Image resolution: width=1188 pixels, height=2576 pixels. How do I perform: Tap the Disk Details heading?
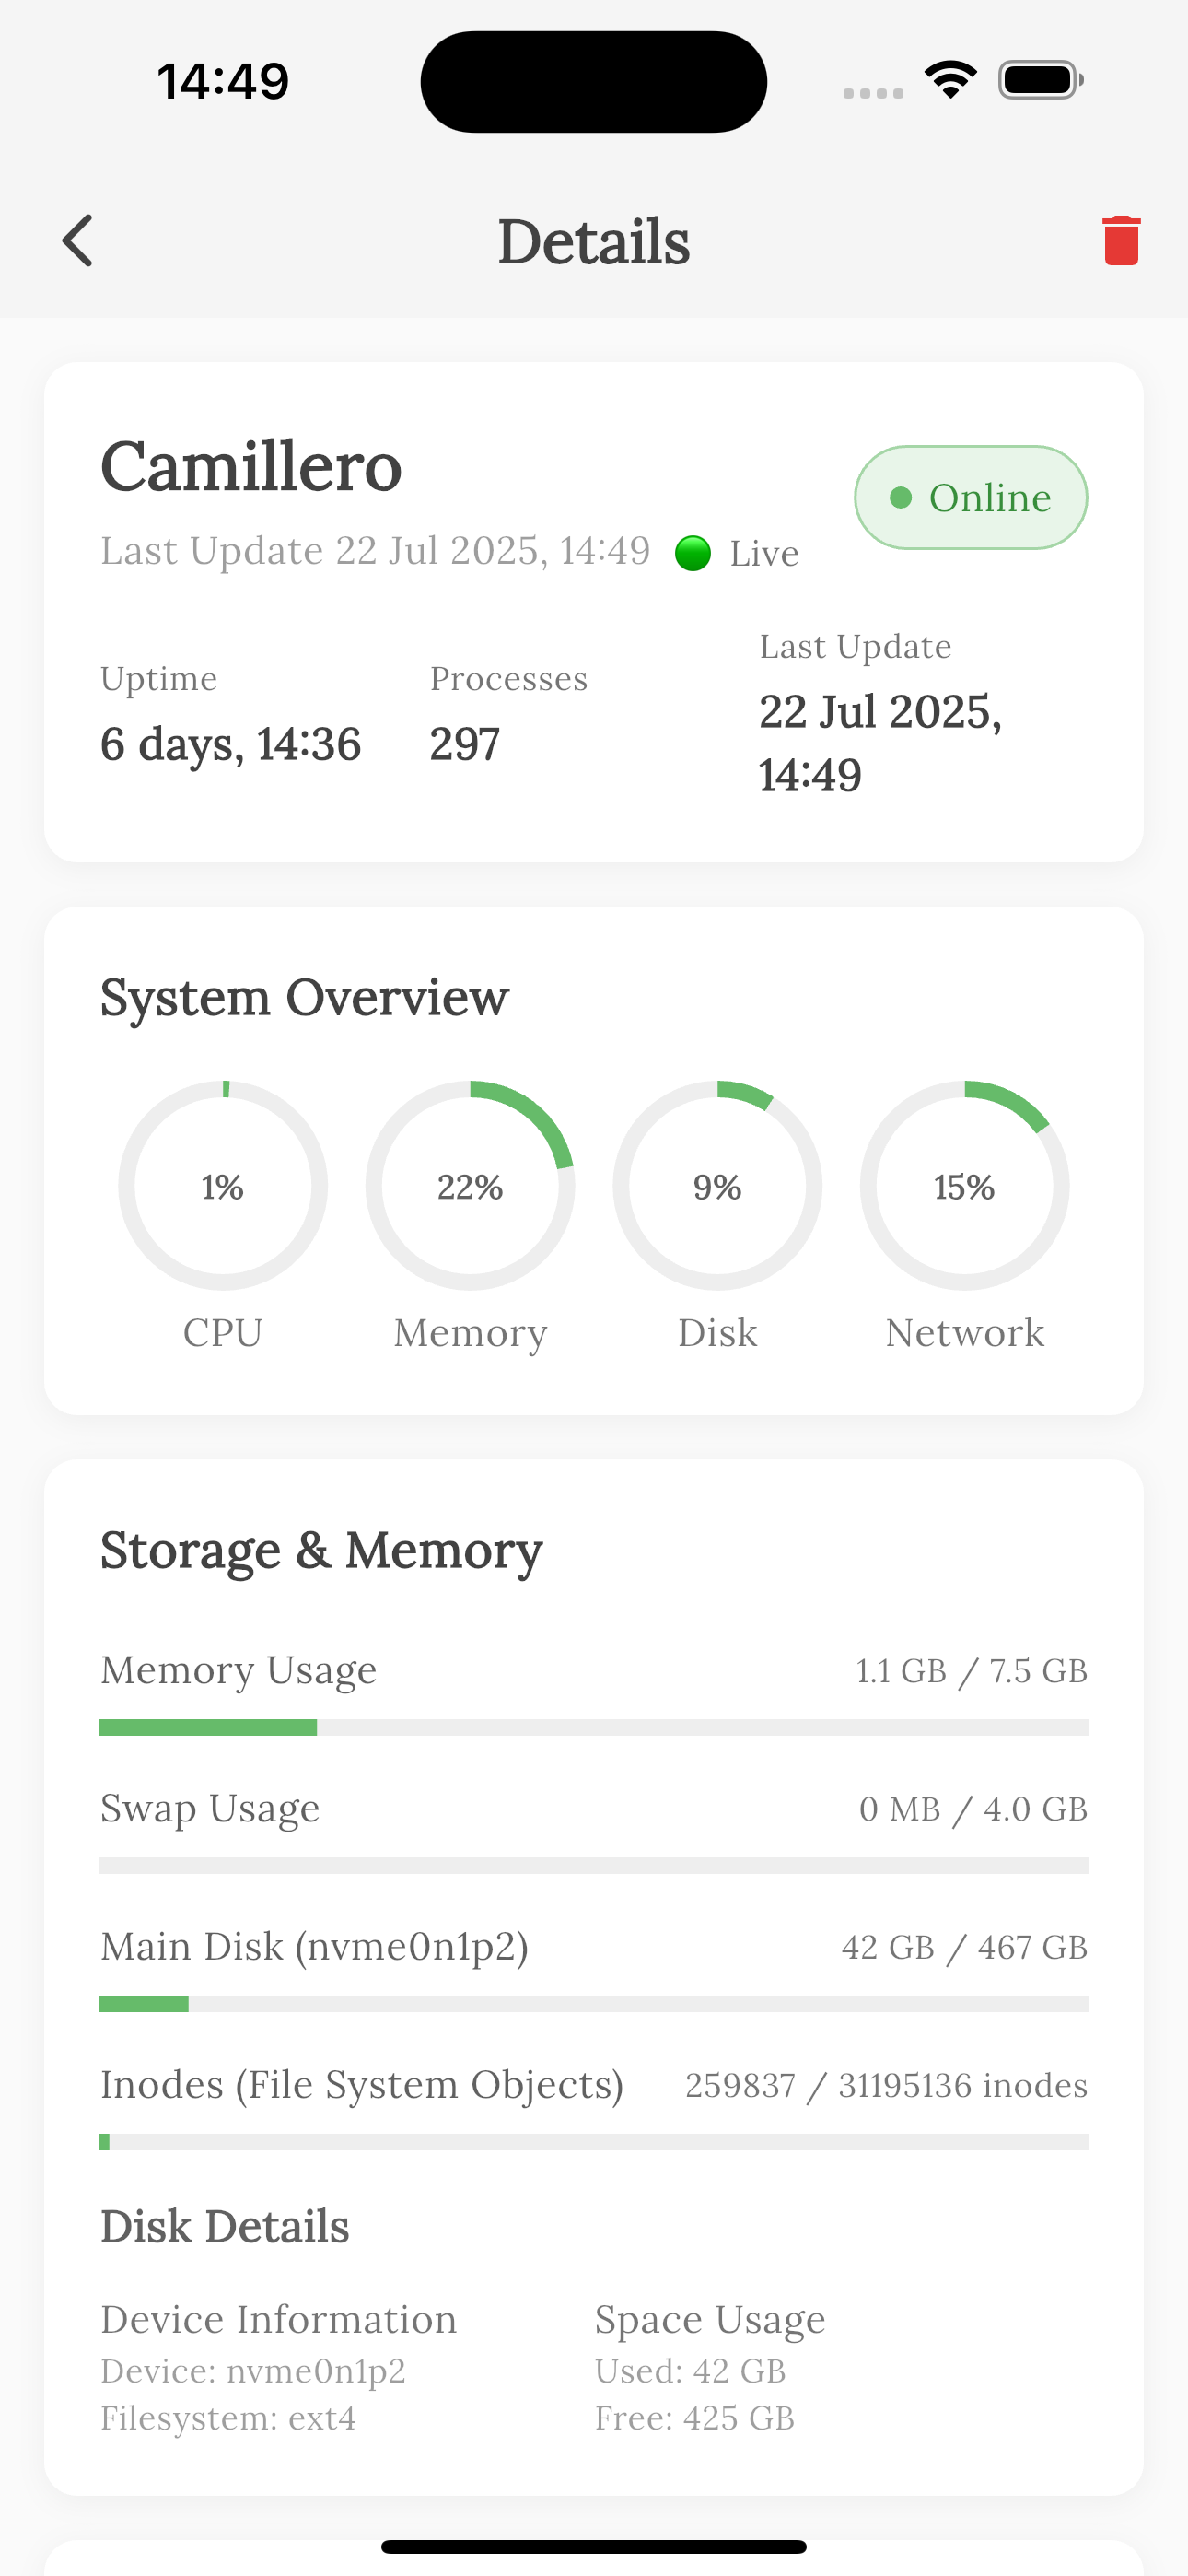(x=225, y=2227)
